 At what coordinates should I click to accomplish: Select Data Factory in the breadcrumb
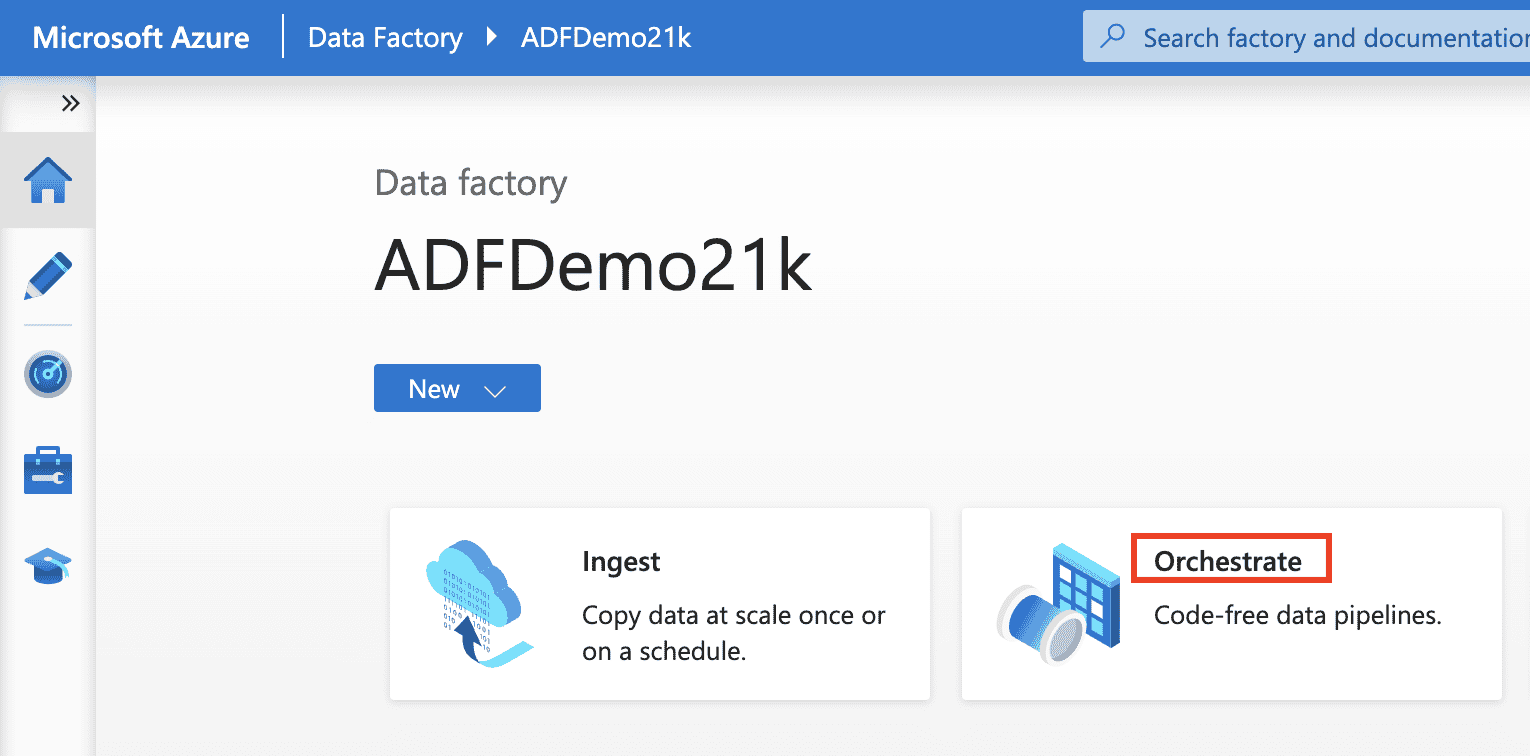coord(385,38)
